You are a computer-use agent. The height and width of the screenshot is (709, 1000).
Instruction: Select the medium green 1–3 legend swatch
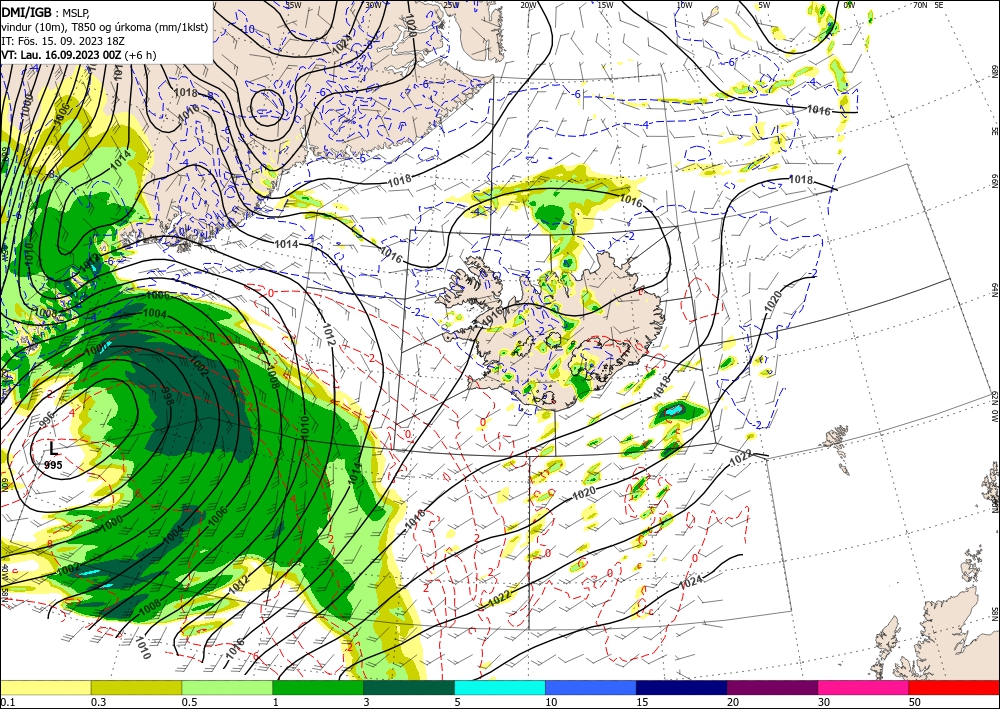click(x=318, y=687)
